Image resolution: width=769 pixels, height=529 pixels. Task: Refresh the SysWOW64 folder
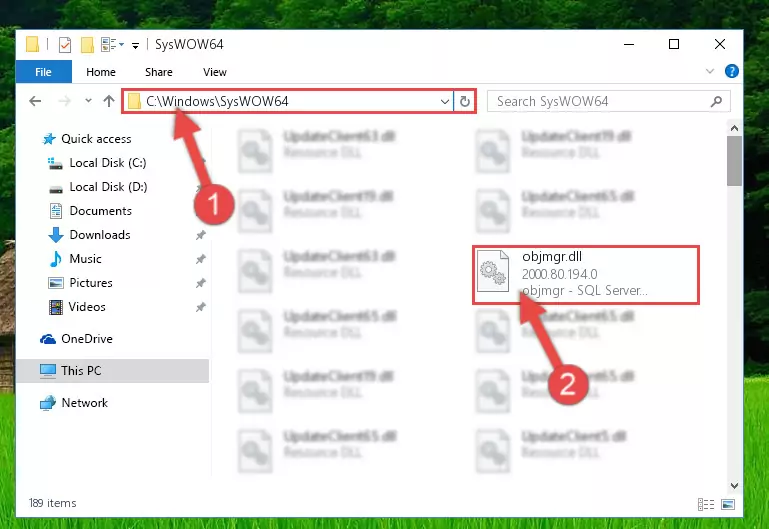[x=464, y=101]
